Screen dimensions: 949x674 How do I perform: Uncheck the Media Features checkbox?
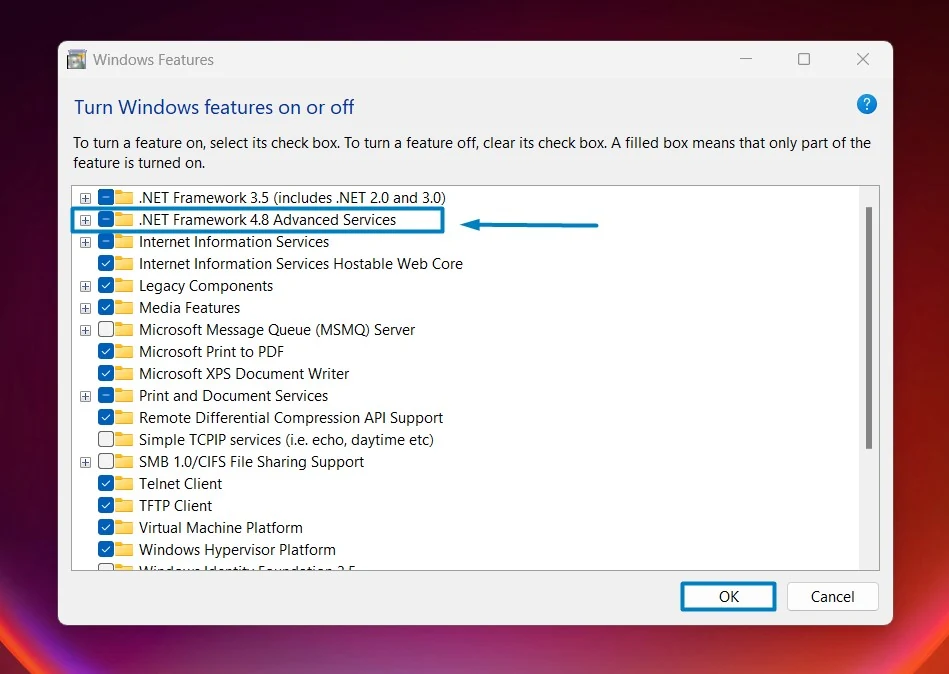[106, 307]
